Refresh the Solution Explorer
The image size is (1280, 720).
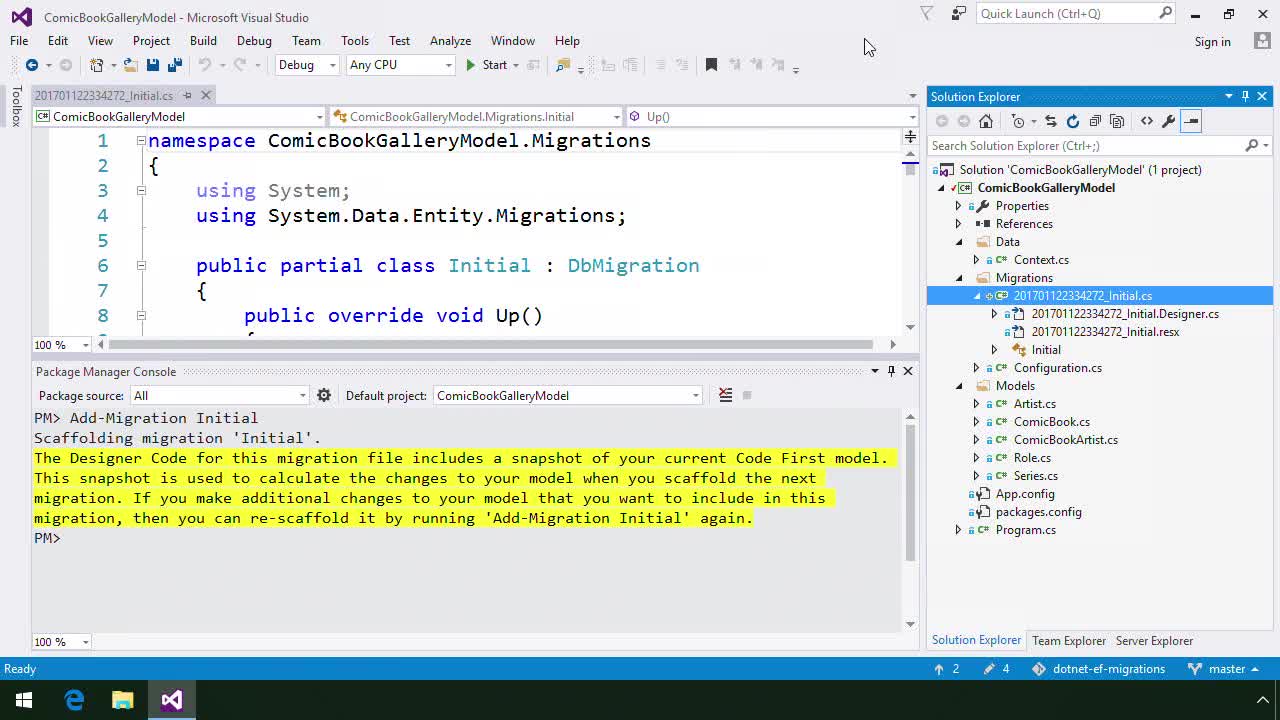[x=1073, y=121]
